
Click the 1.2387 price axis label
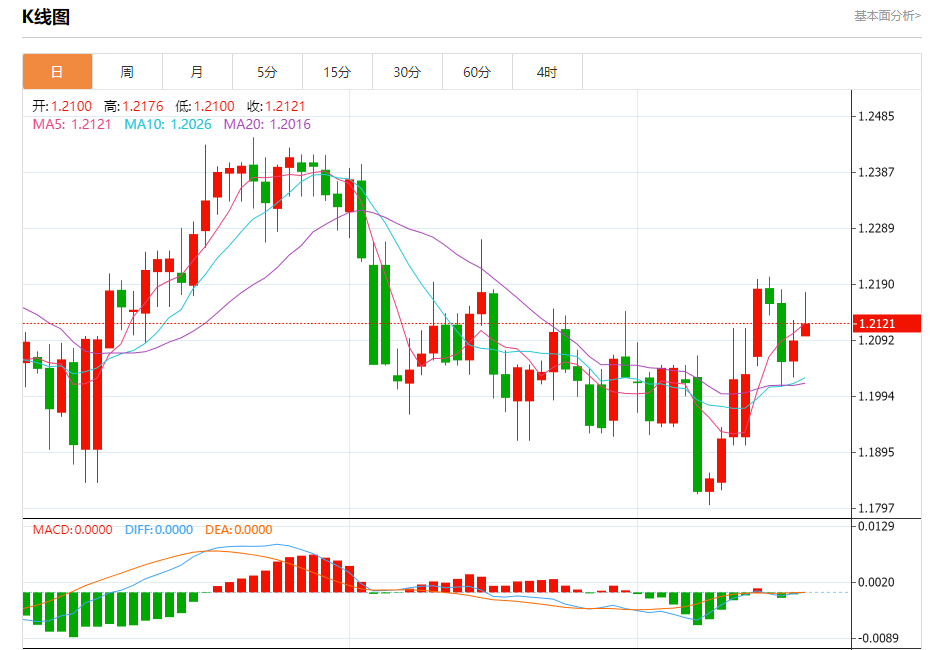pos(876,172)
